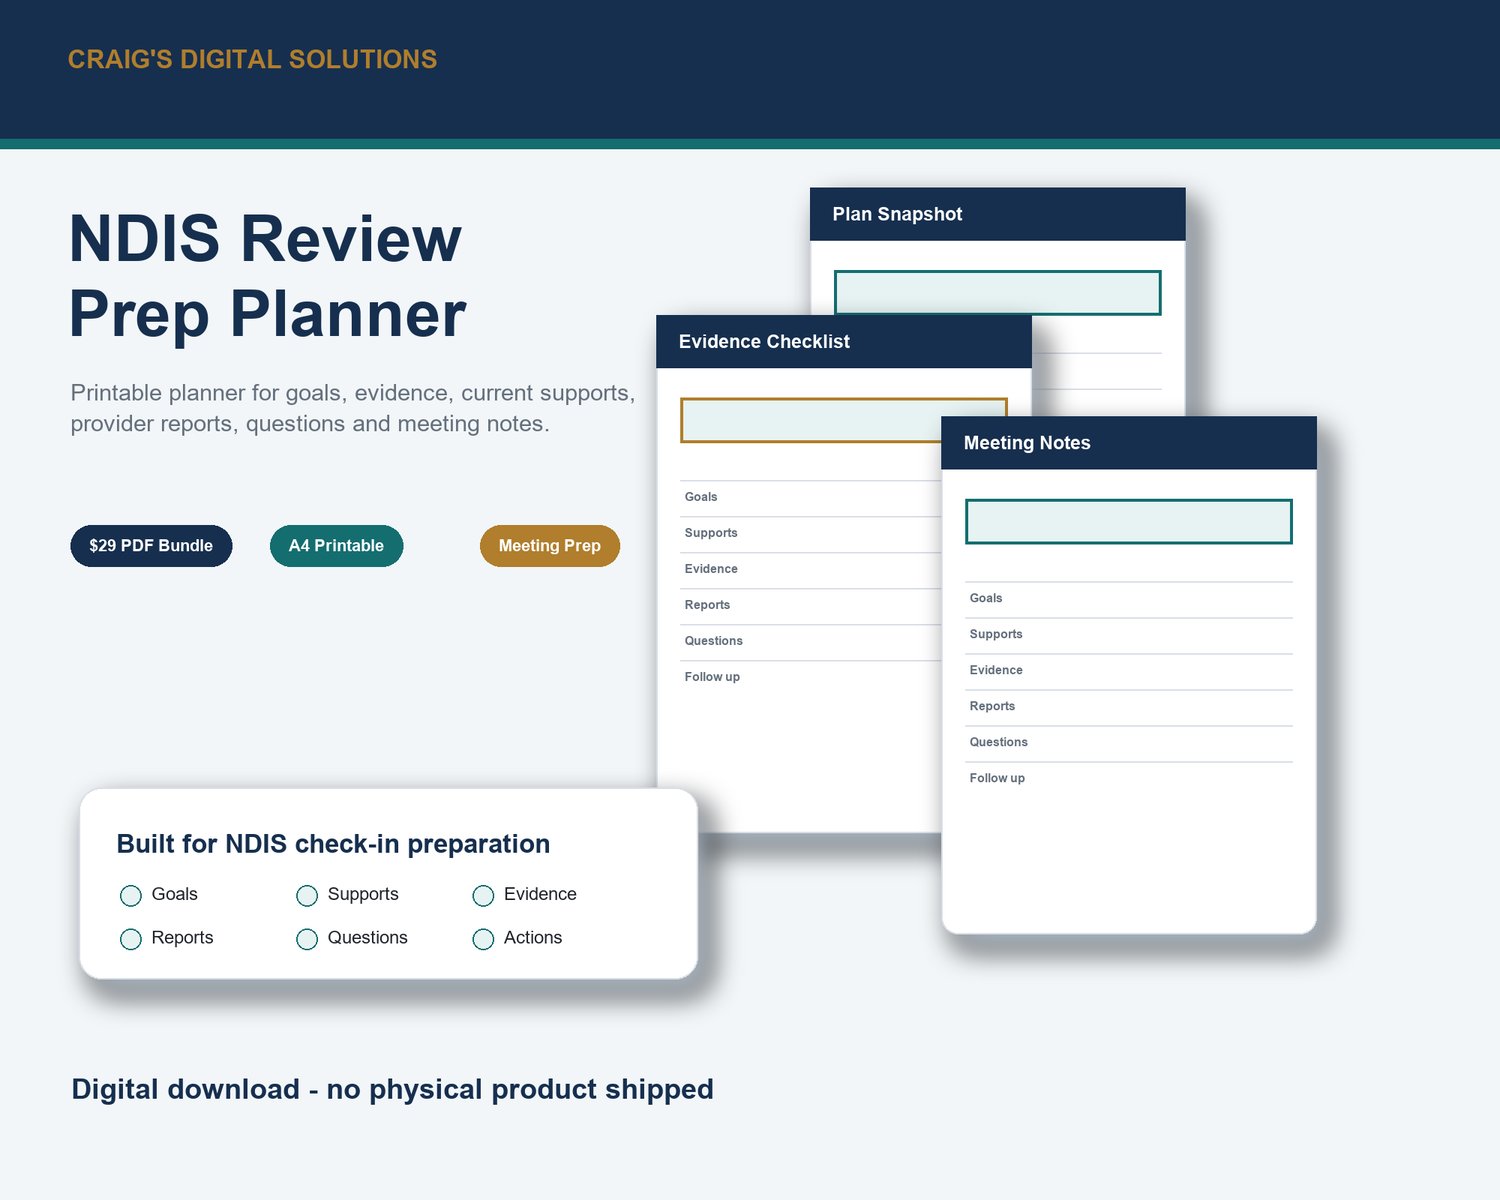
Task: Click Supports row in Meeting Notes page
Action: point(1128,635)
